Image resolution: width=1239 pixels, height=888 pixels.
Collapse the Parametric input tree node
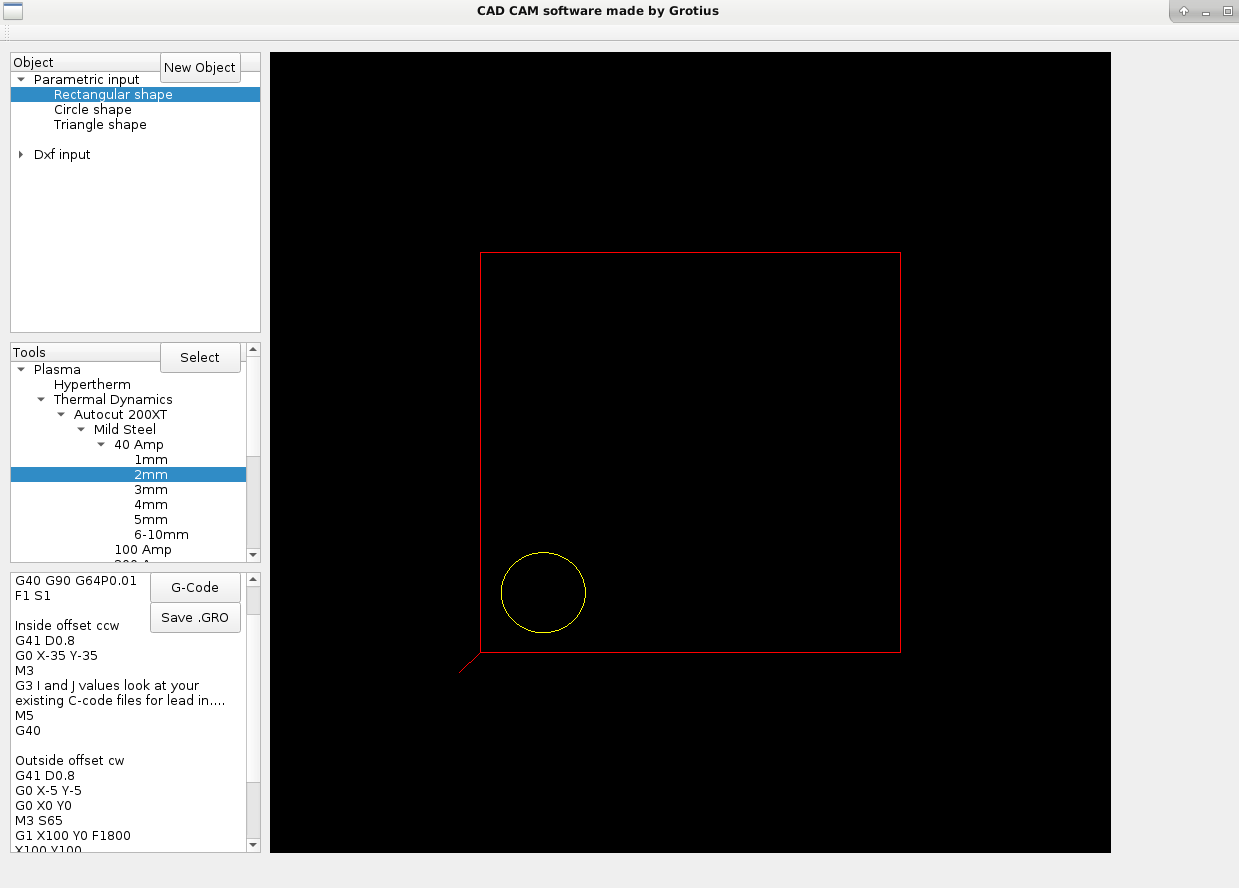(21, 79)
